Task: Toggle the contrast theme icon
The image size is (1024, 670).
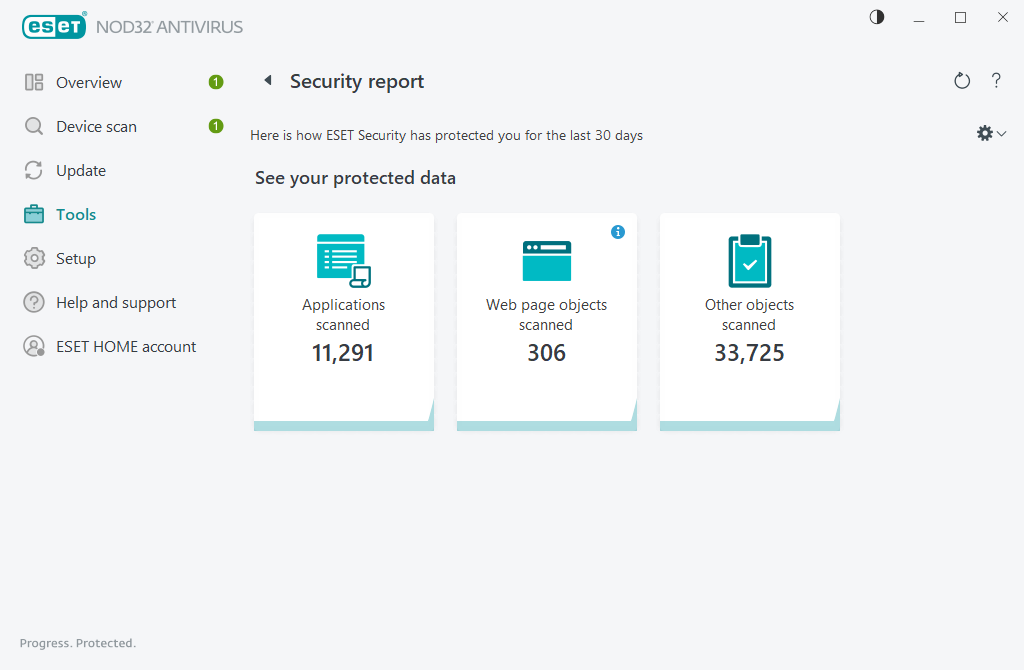Action: pos(877,17)
